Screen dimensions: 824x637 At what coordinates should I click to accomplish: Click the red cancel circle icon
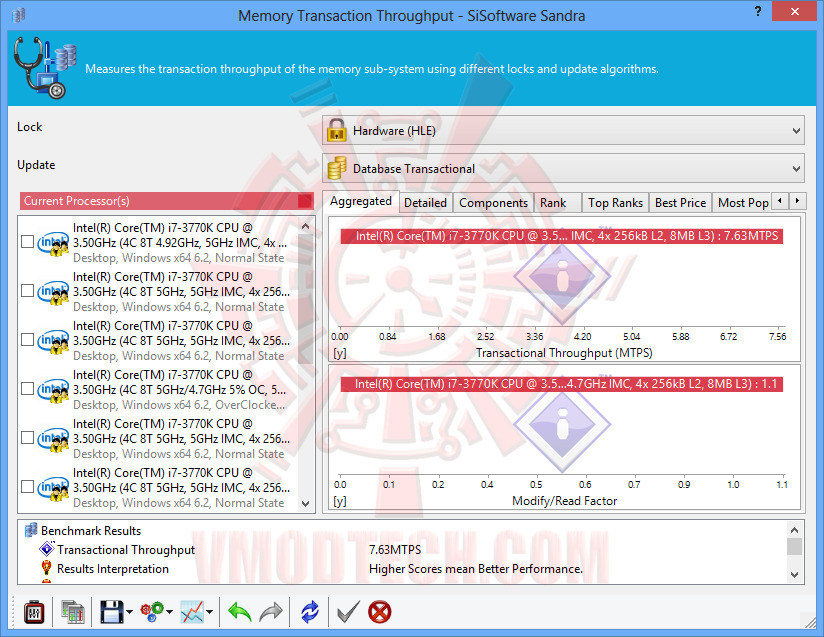(x=379, y=612)
